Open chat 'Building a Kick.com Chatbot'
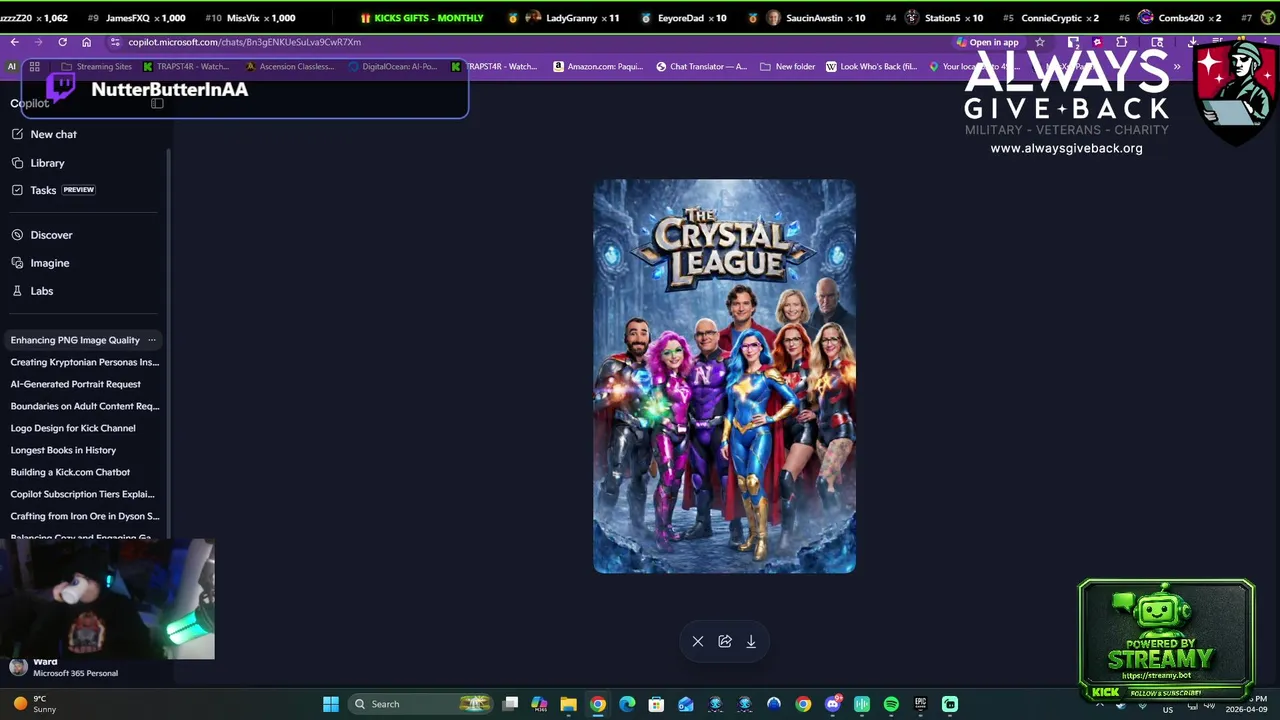 pos(70,472)
